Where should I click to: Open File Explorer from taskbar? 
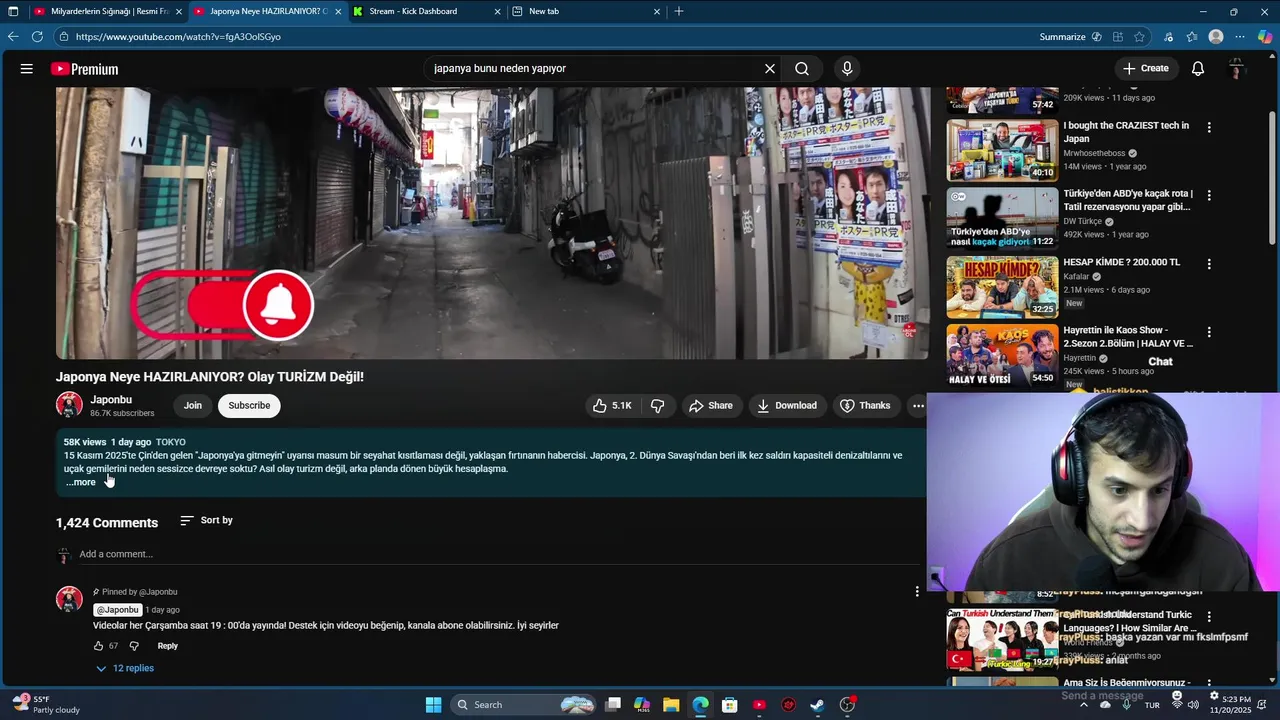[671, 705]
